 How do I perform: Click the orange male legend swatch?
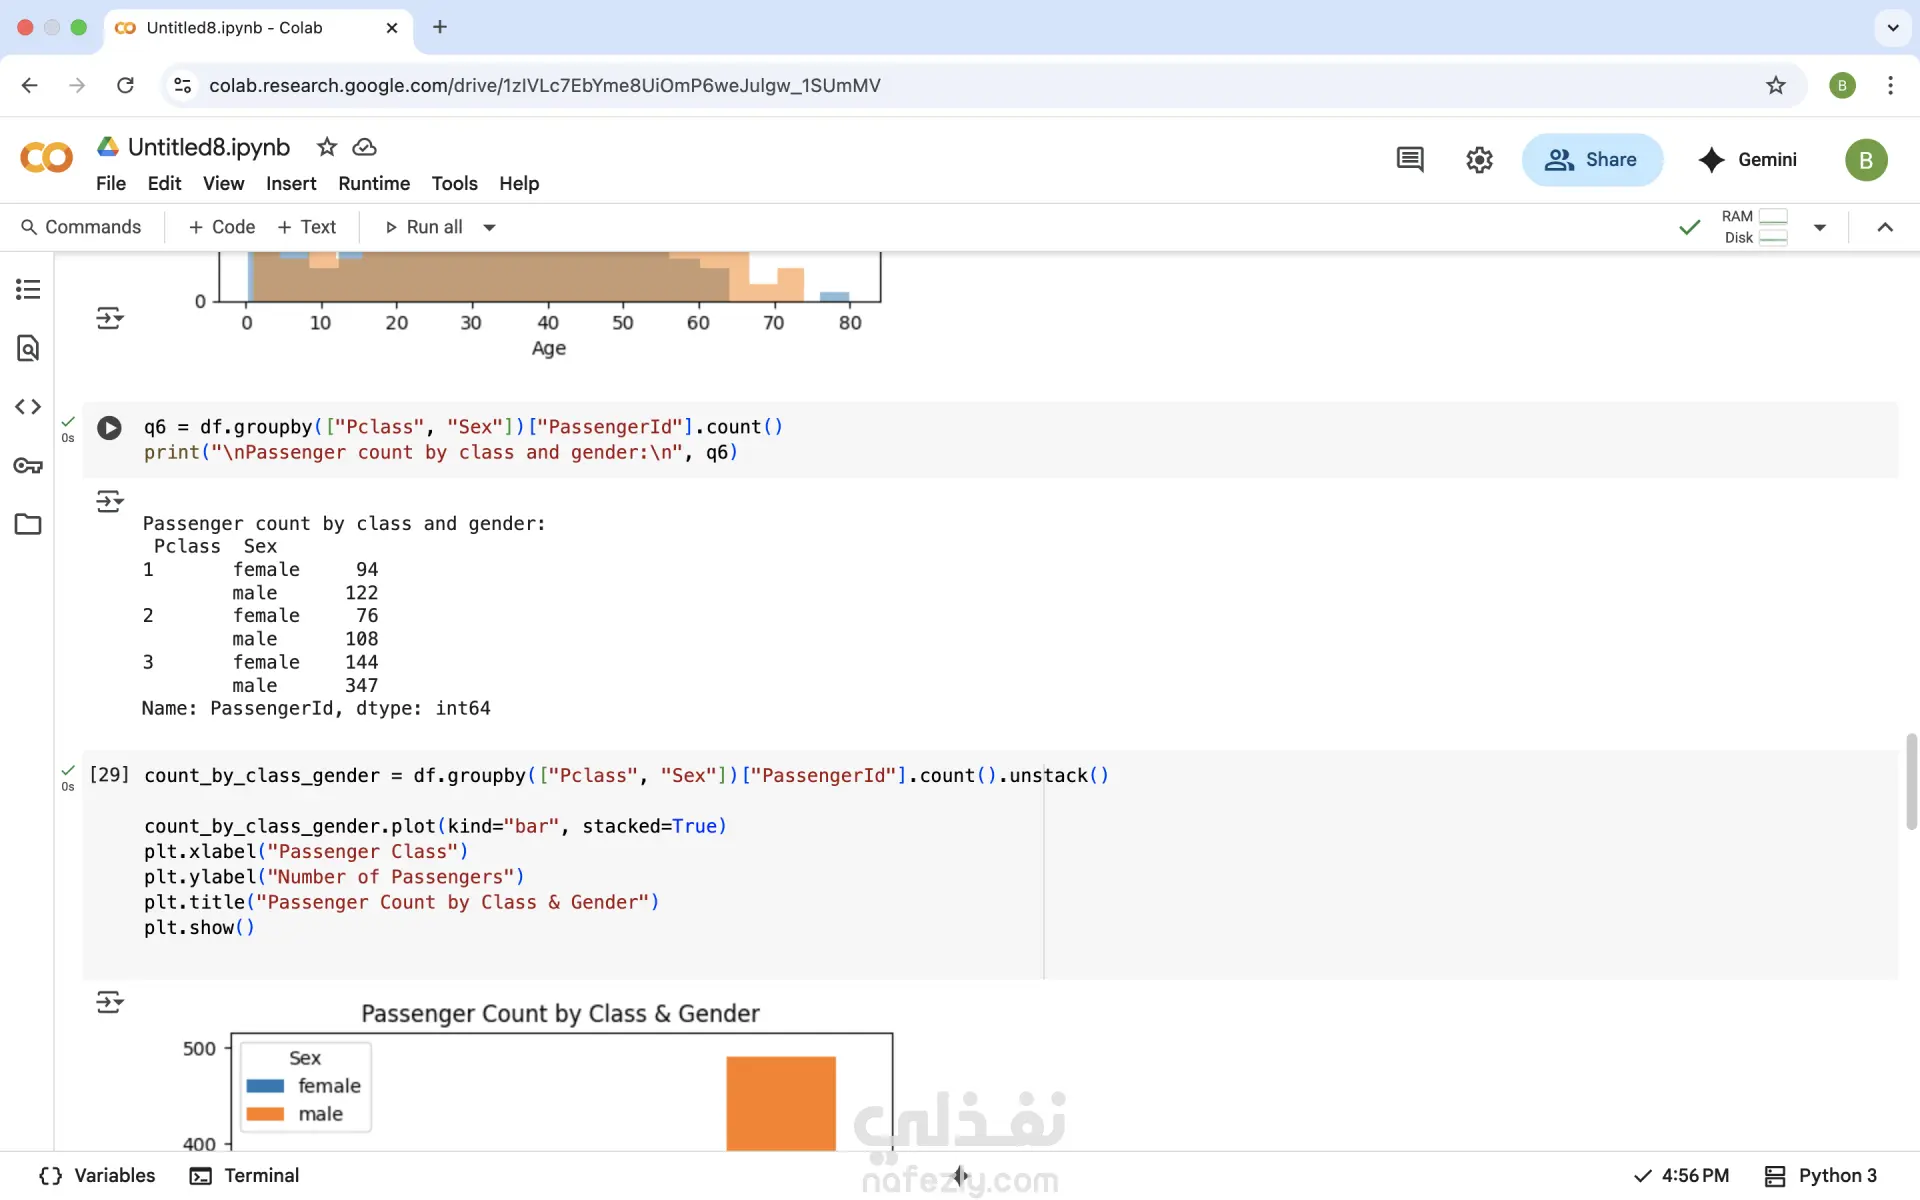point(265,1114)
